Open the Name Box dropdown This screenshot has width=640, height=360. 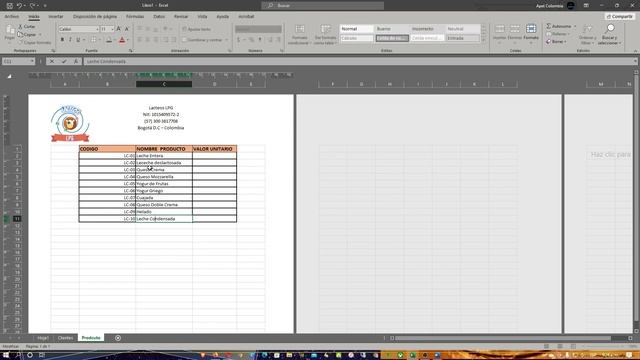pyautogui.click(x=32, y=61)
